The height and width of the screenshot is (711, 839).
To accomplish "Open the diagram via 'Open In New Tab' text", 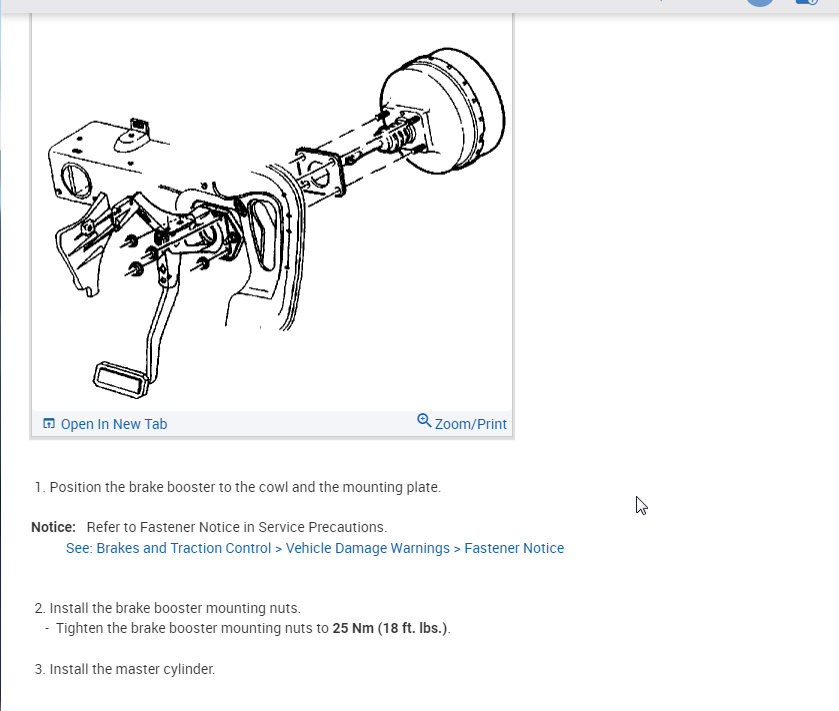I will coord(114,424).
